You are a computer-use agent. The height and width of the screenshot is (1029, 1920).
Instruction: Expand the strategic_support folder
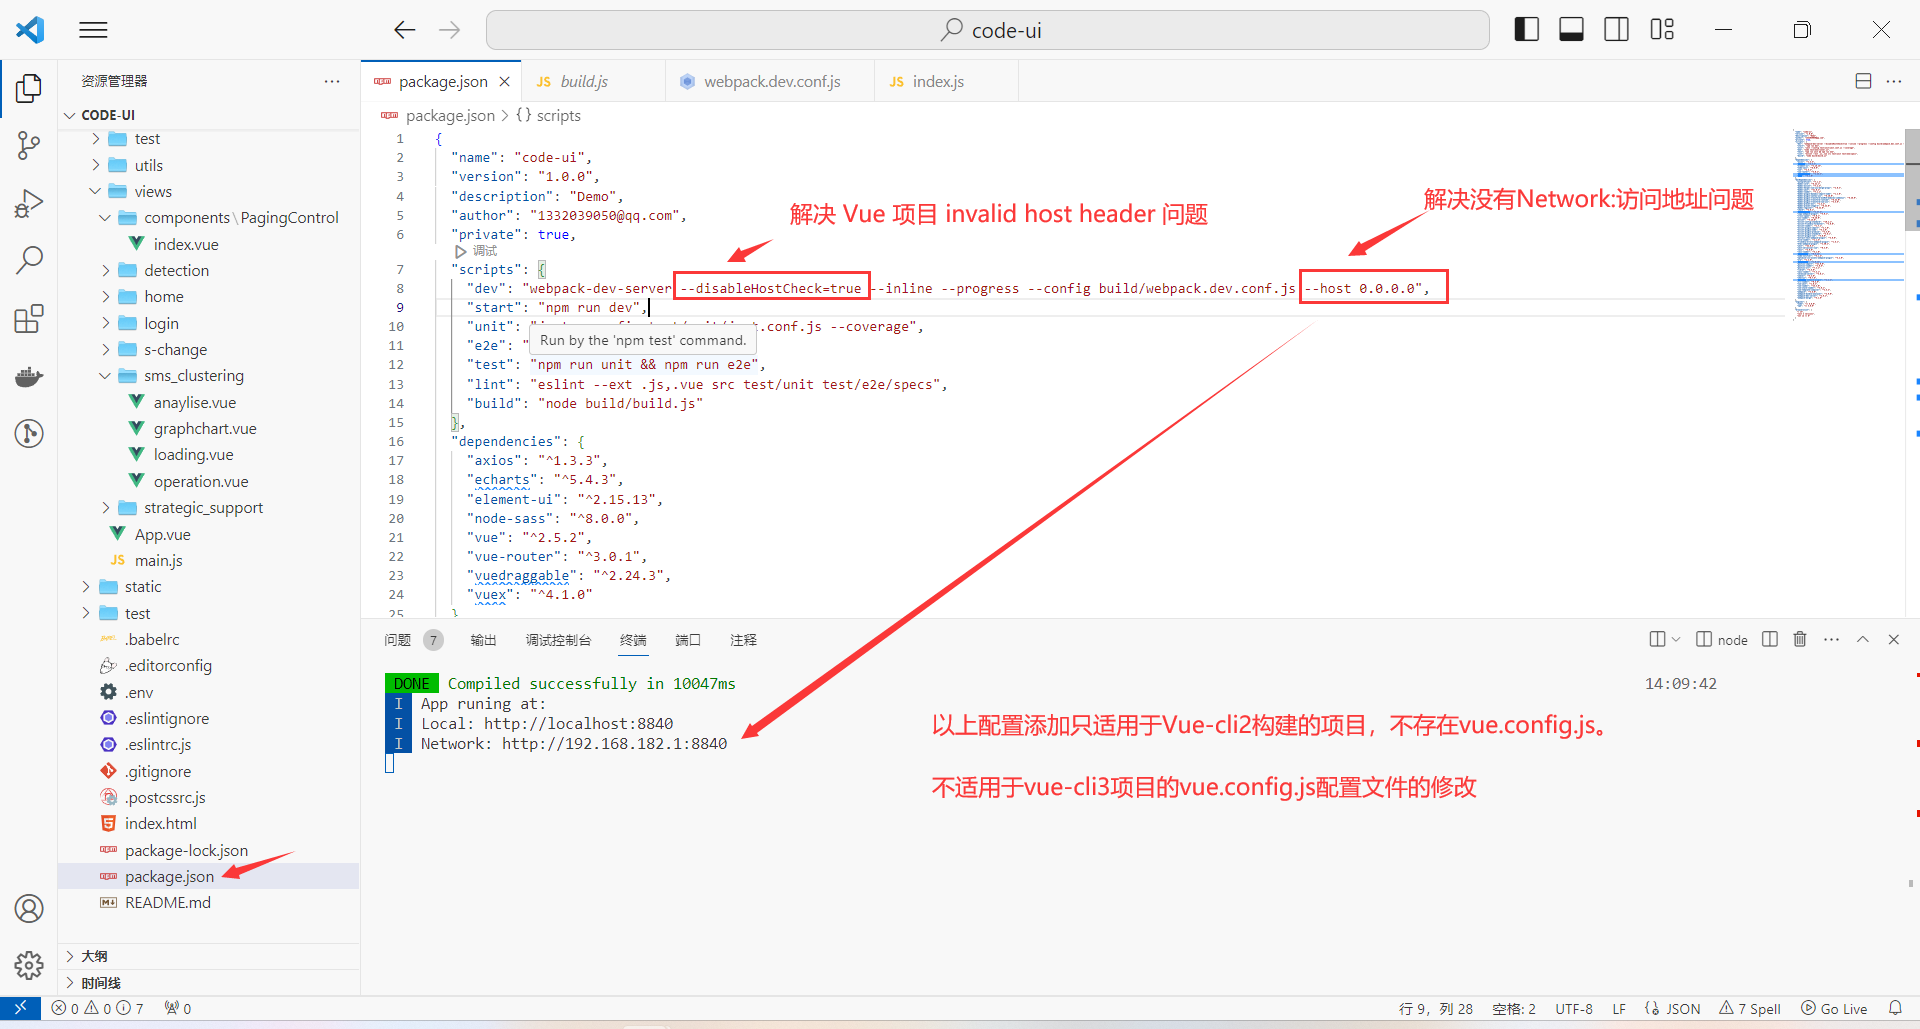[106, 507]
